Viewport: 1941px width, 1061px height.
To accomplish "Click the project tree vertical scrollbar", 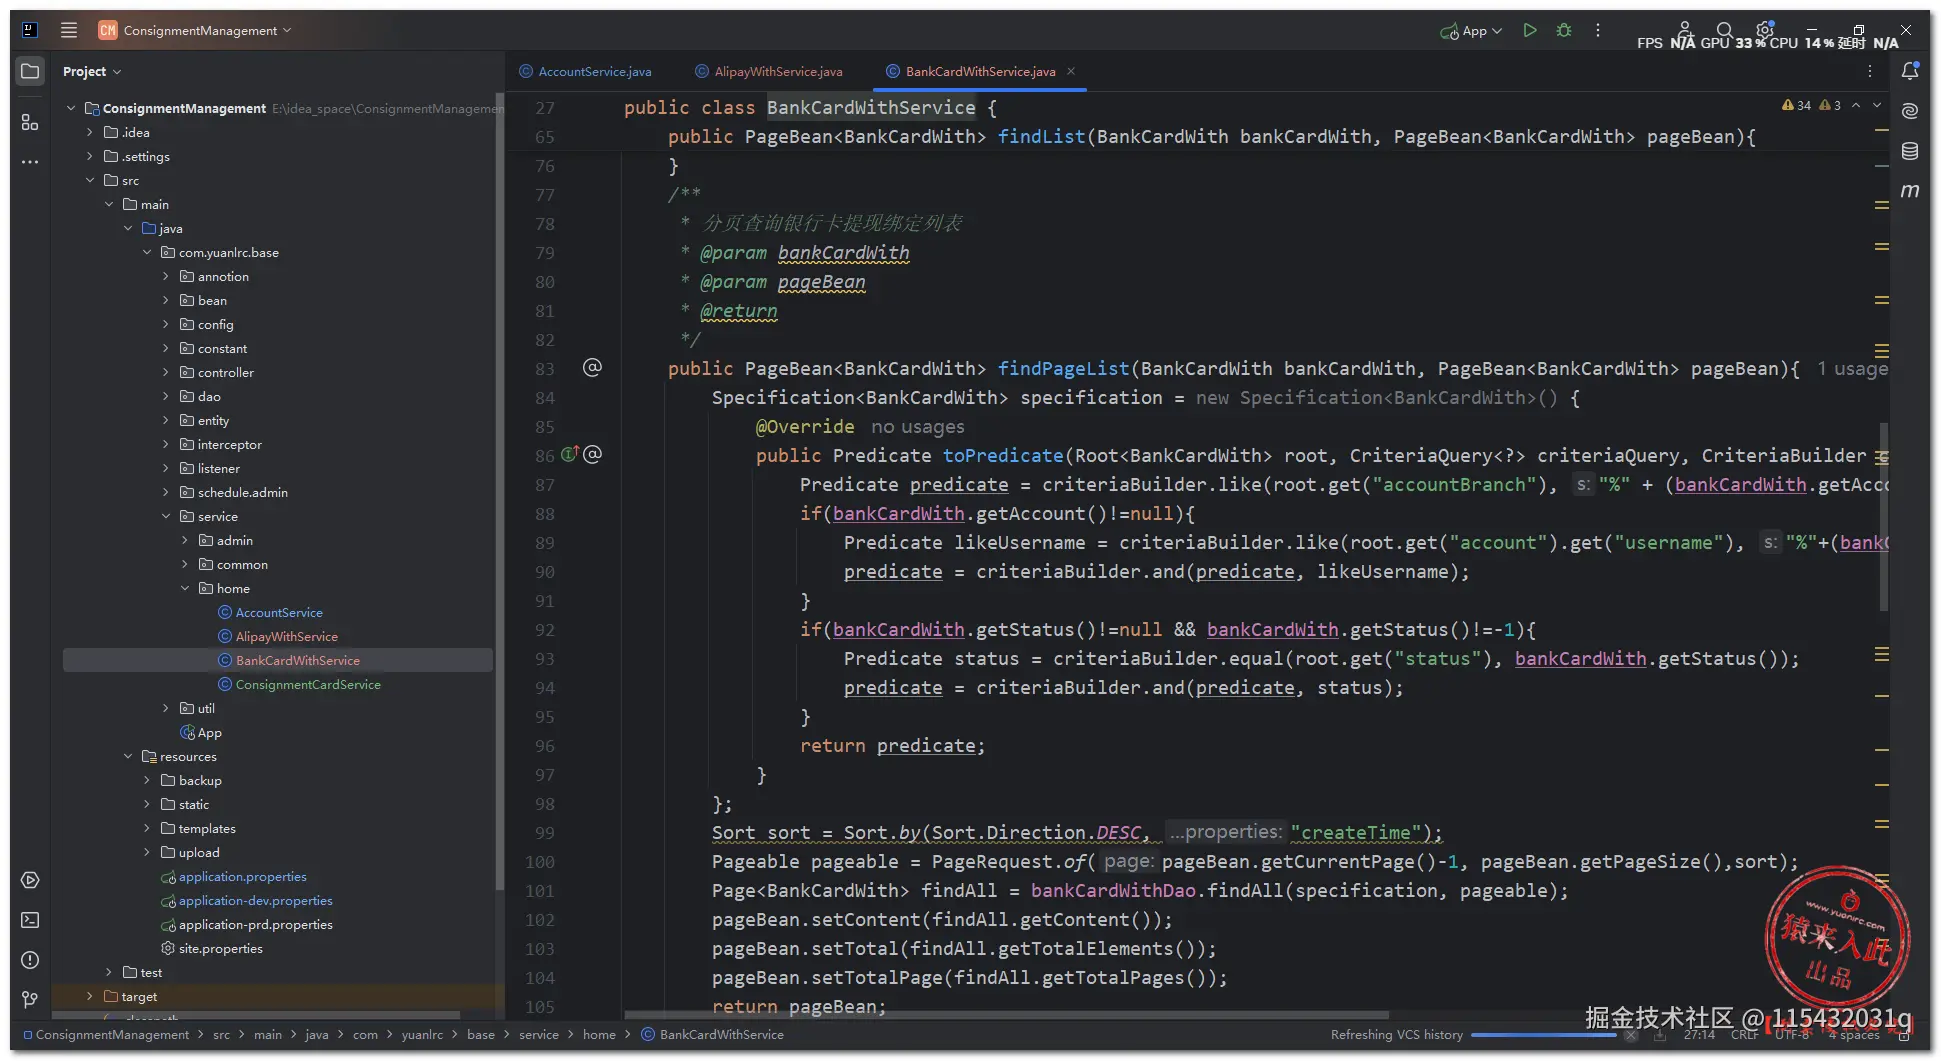I will [x=499, y=492].
